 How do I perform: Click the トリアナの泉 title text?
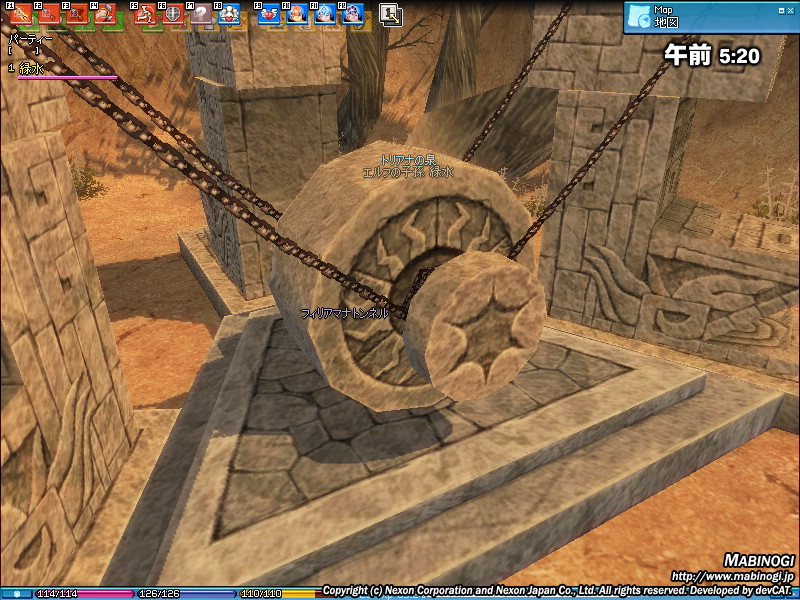pos(408,160)
